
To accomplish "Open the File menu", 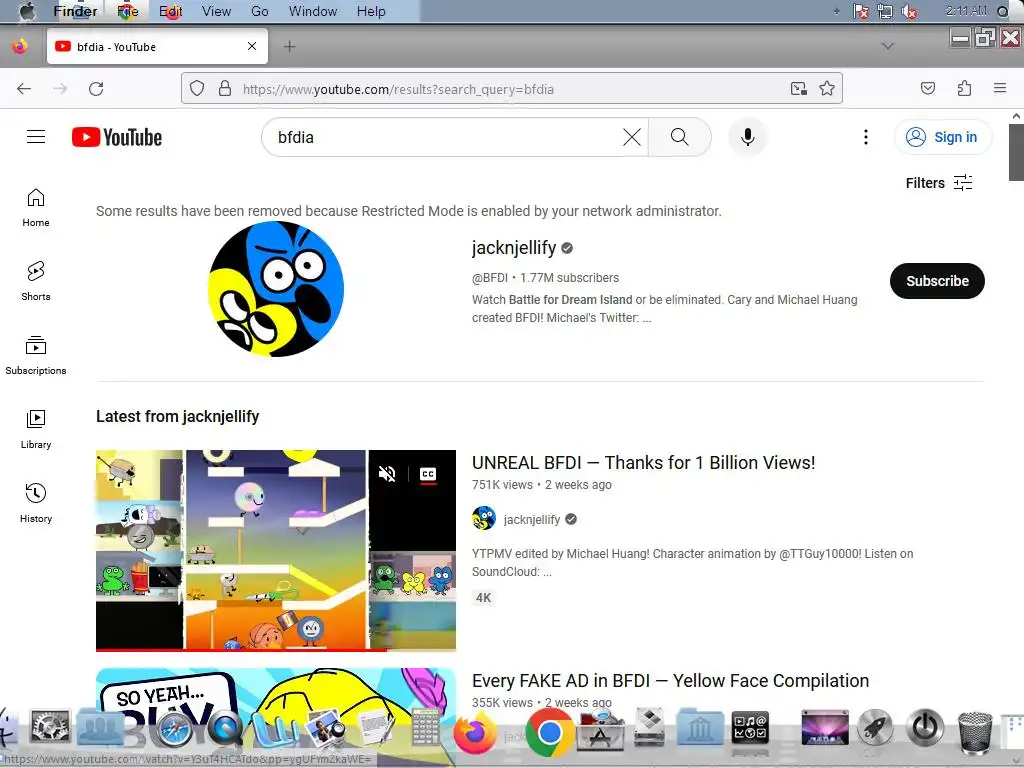I will pyautogui.click(x=127, y=11).
